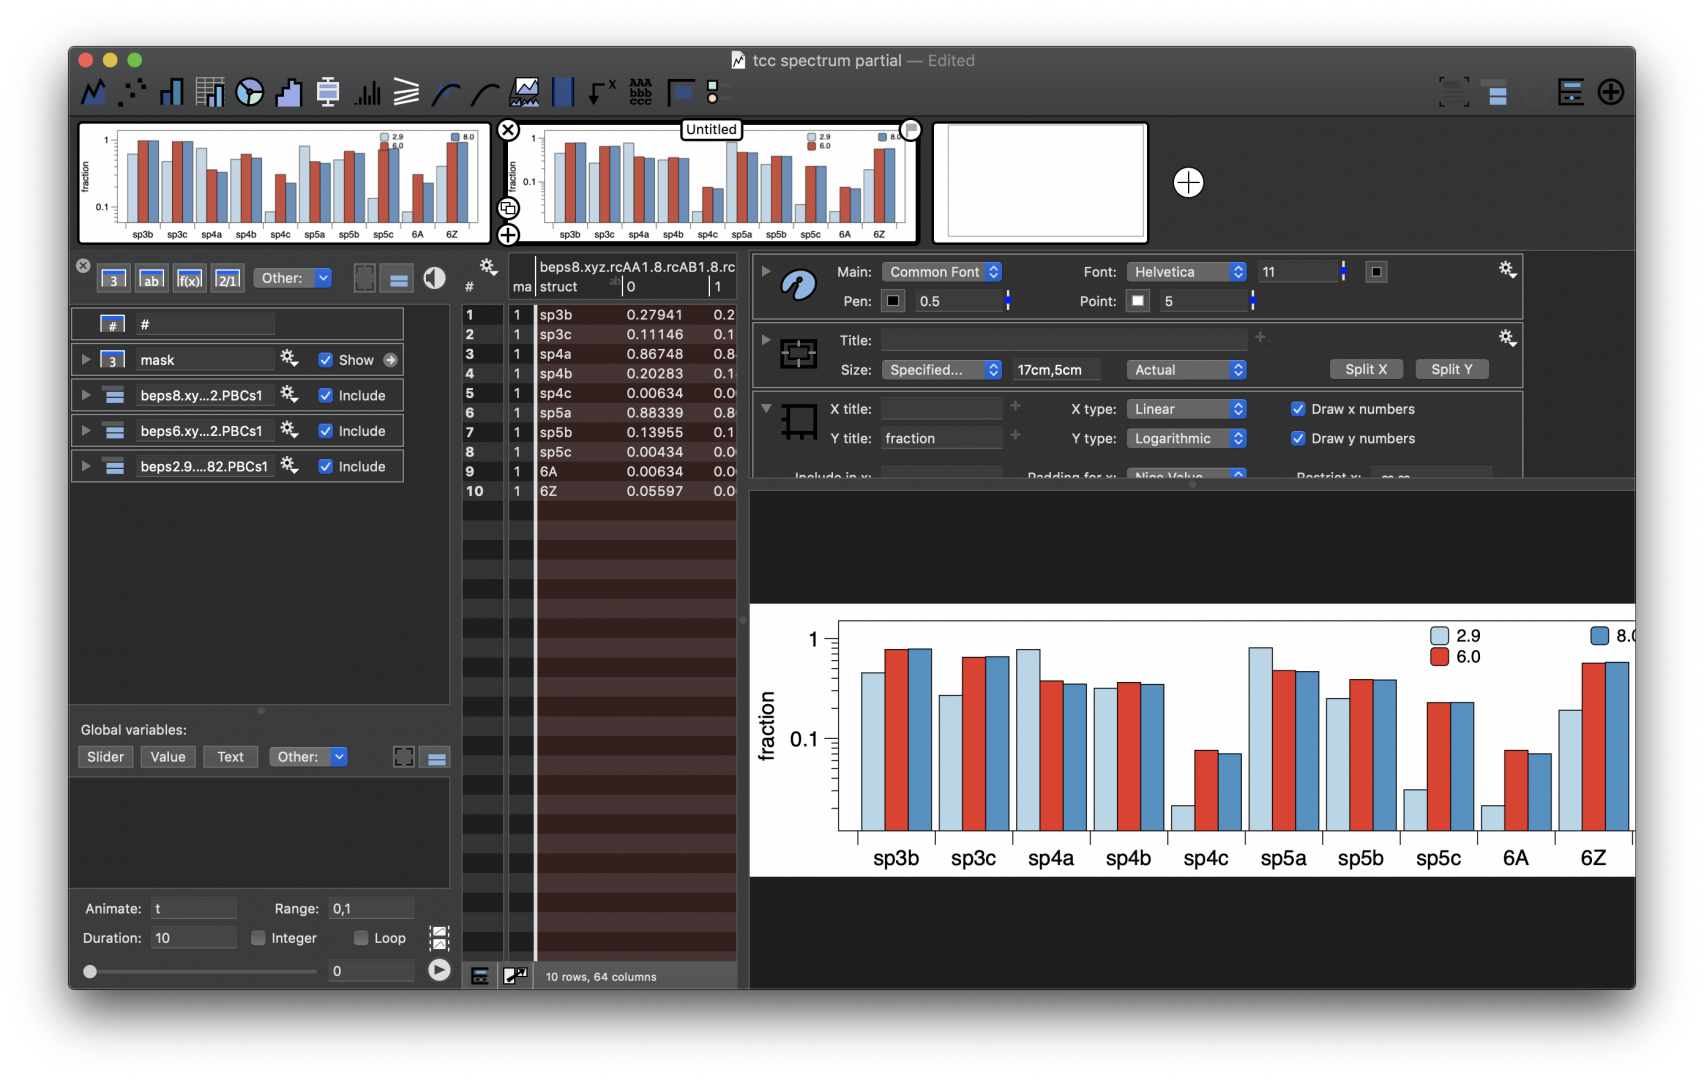Open the Y type Logarithmic dropdown
This screenshot has height=1080, width=1704.
coord(1187,439)
